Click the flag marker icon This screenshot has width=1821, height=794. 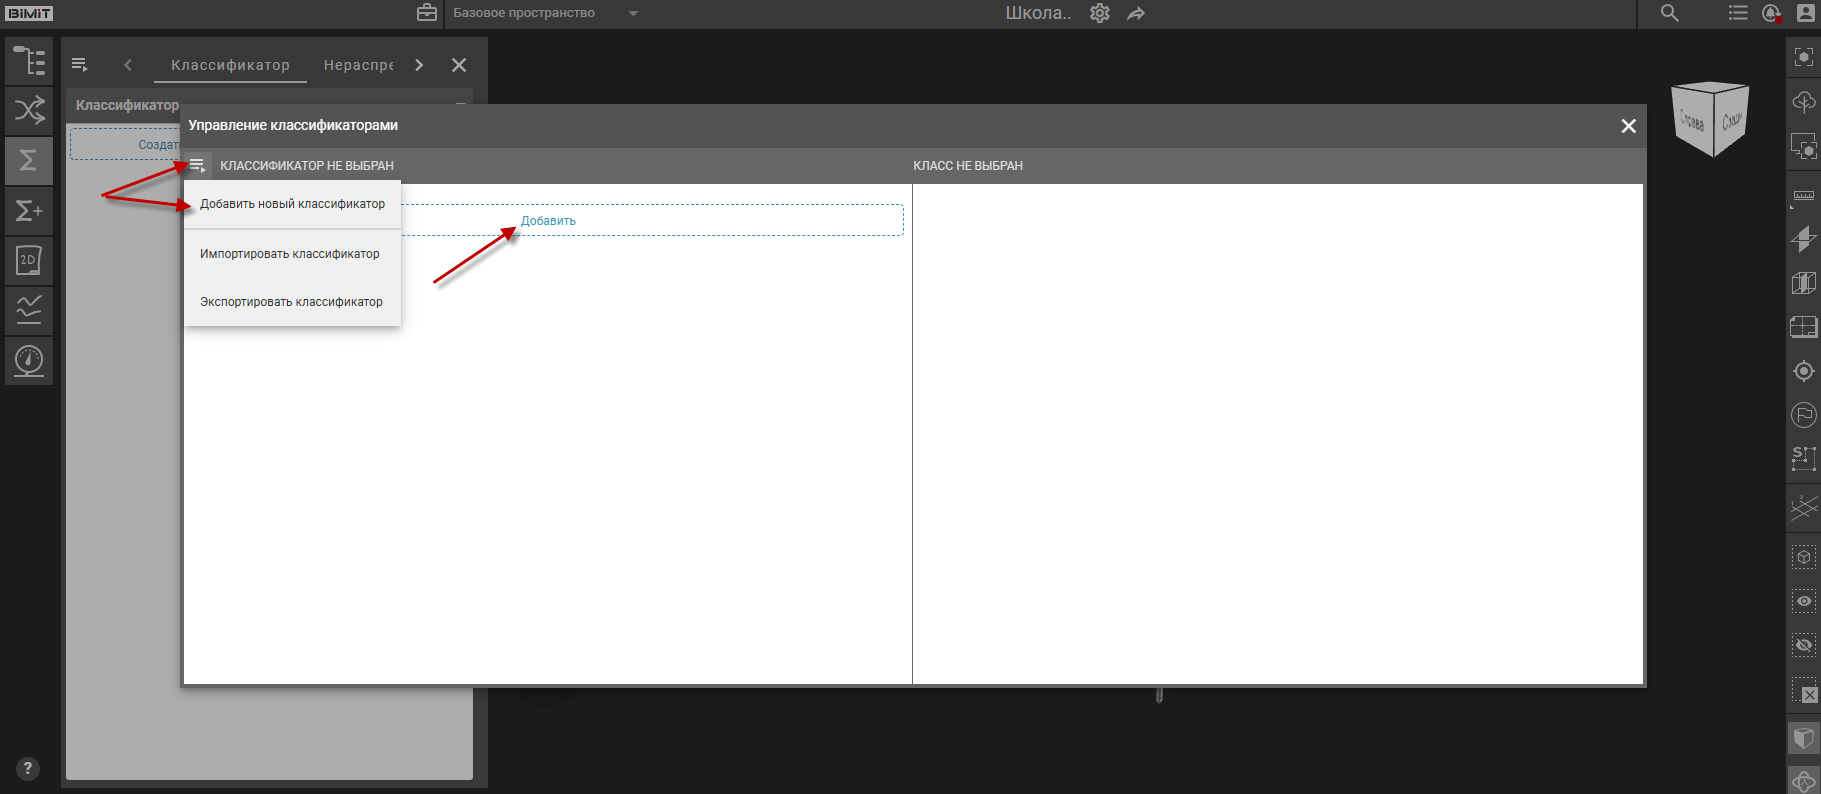click(1803, 414)
